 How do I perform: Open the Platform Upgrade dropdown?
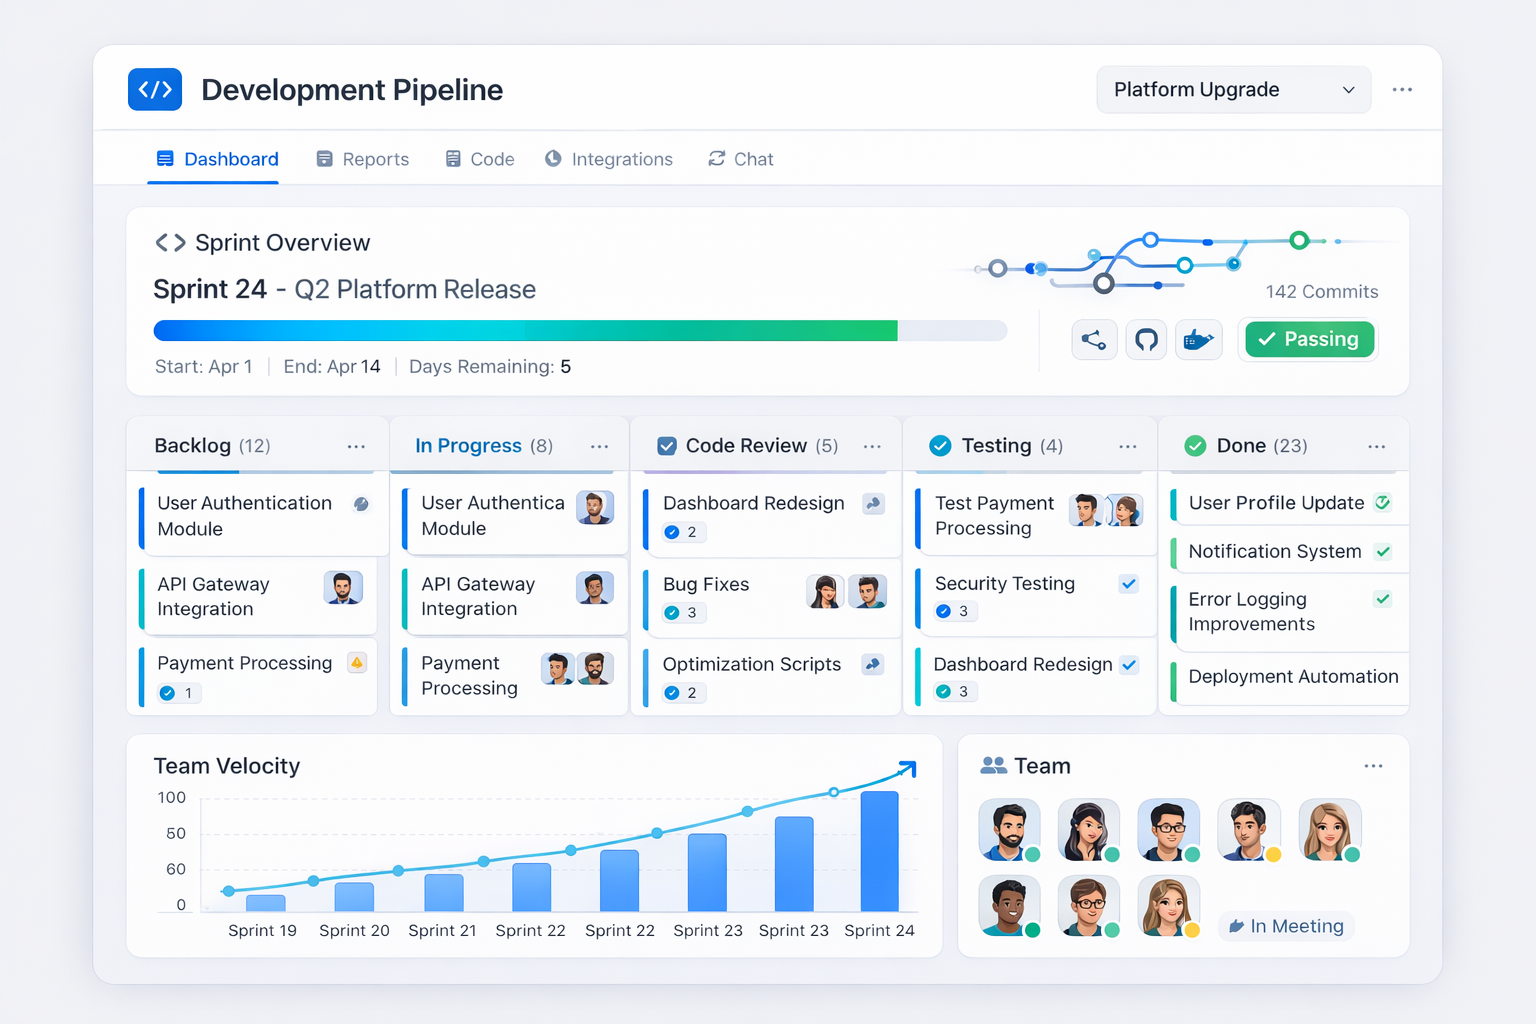coord(1234,89)
